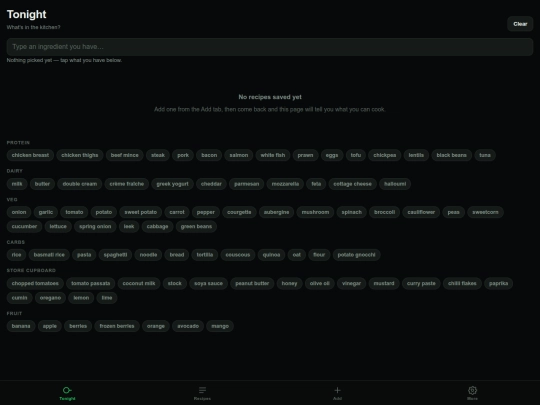Select the mushroom chip

[315, 212]
